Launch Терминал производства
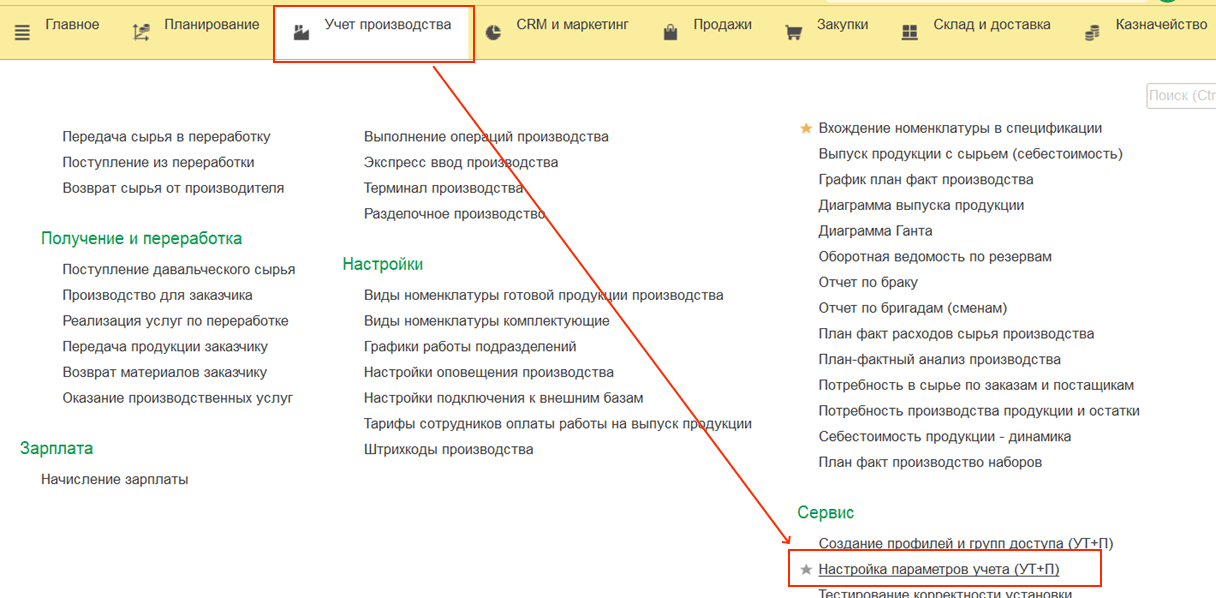This screenshot has height=598, width=1216. [x=443, y=188]
